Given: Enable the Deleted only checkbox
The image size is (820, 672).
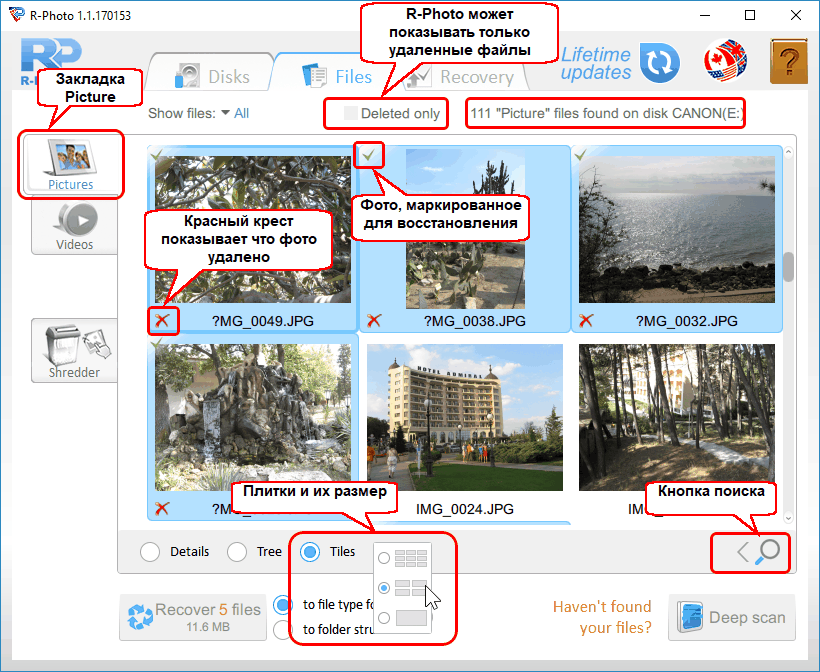Looking at the screenshot, I should (x=351, y=114).
